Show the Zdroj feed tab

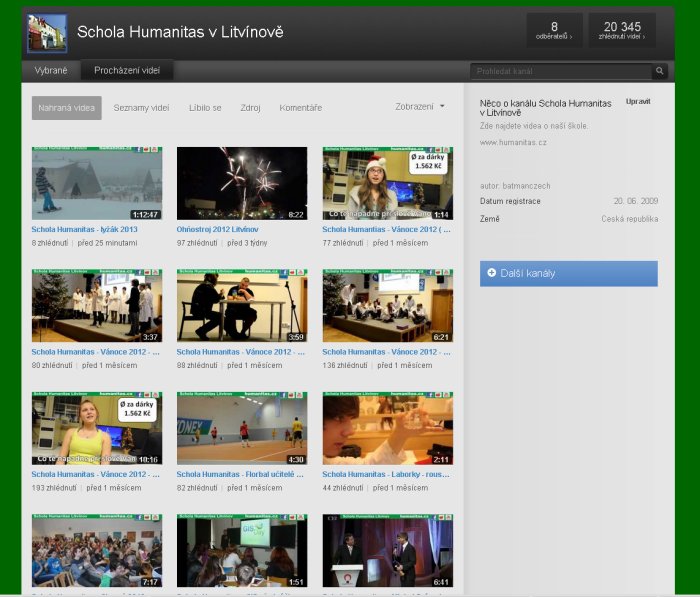click(251, 107)
